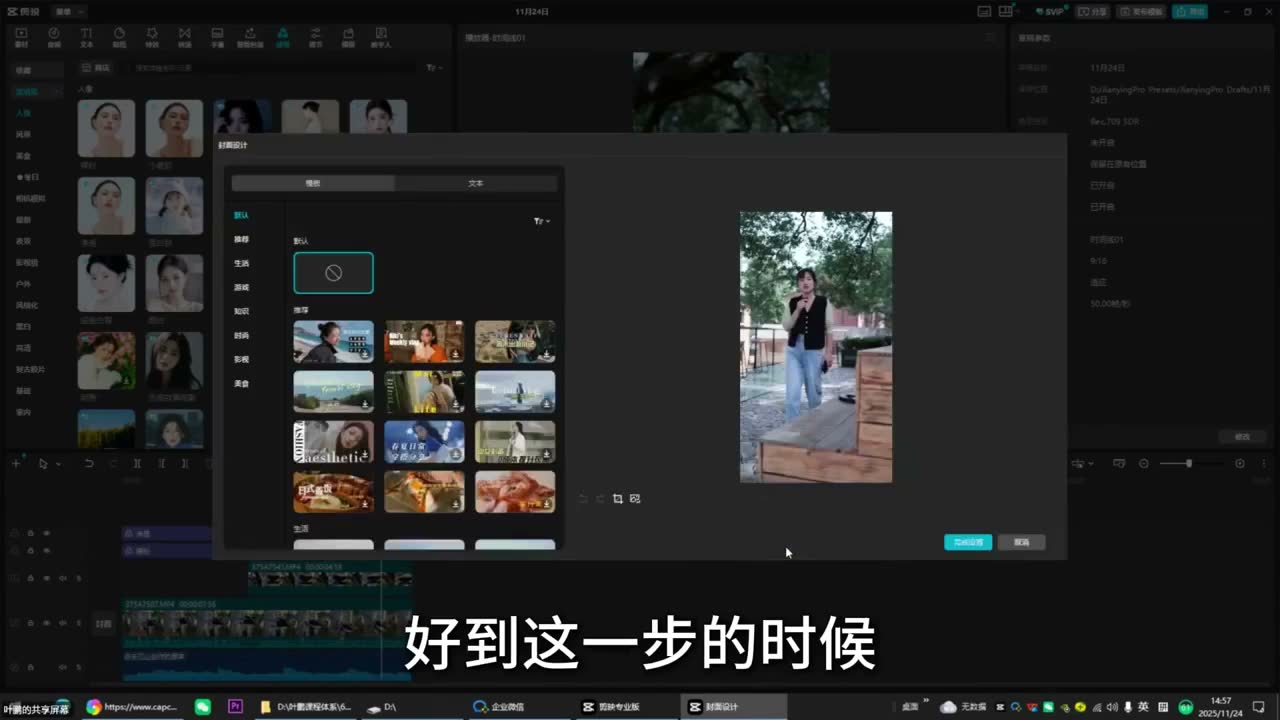Open 转场 transitions icon in main toolbar

point(184,38)
